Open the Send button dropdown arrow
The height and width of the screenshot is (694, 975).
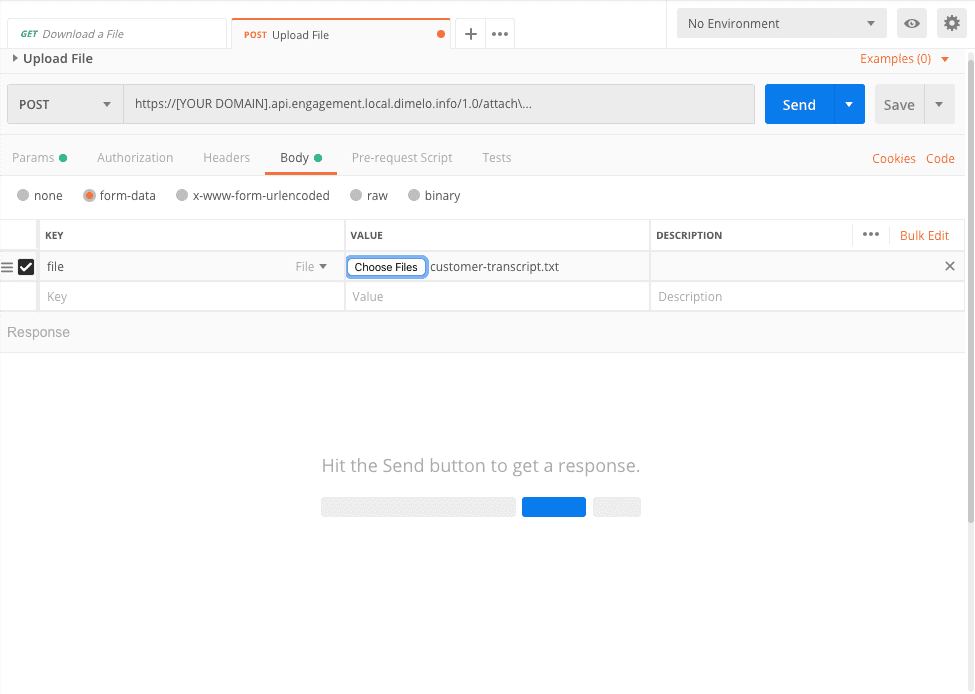(x=849, y=105)
